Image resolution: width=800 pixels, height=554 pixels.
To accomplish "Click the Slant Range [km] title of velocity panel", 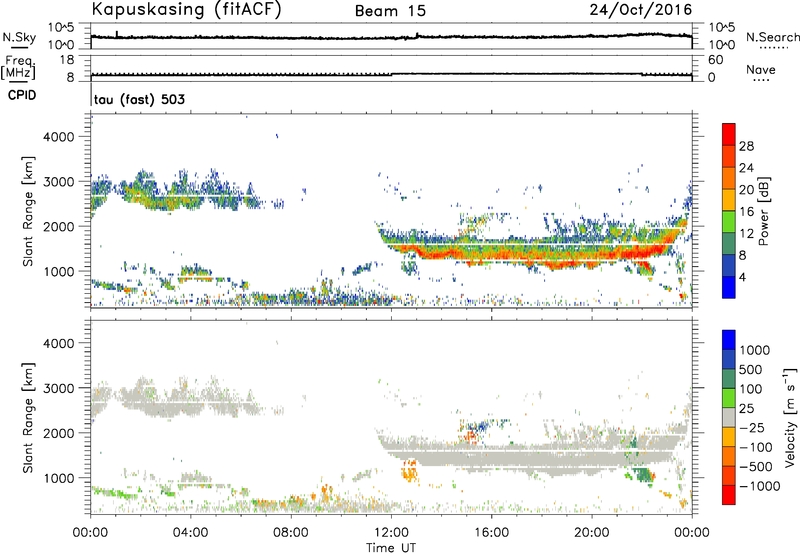I will 28,417.
